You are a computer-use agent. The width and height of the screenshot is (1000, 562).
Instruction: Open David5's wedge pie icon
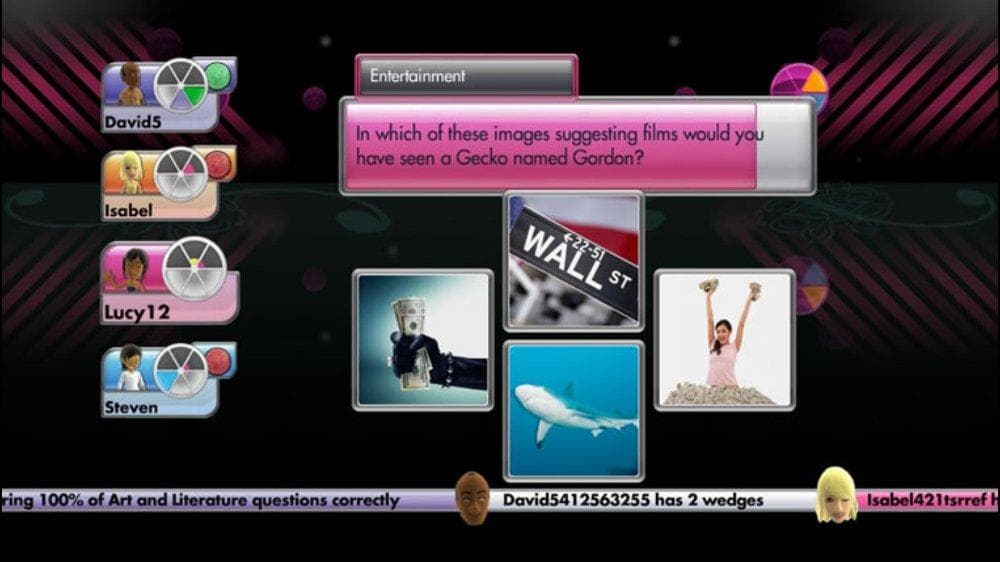[x=181, y=86]
